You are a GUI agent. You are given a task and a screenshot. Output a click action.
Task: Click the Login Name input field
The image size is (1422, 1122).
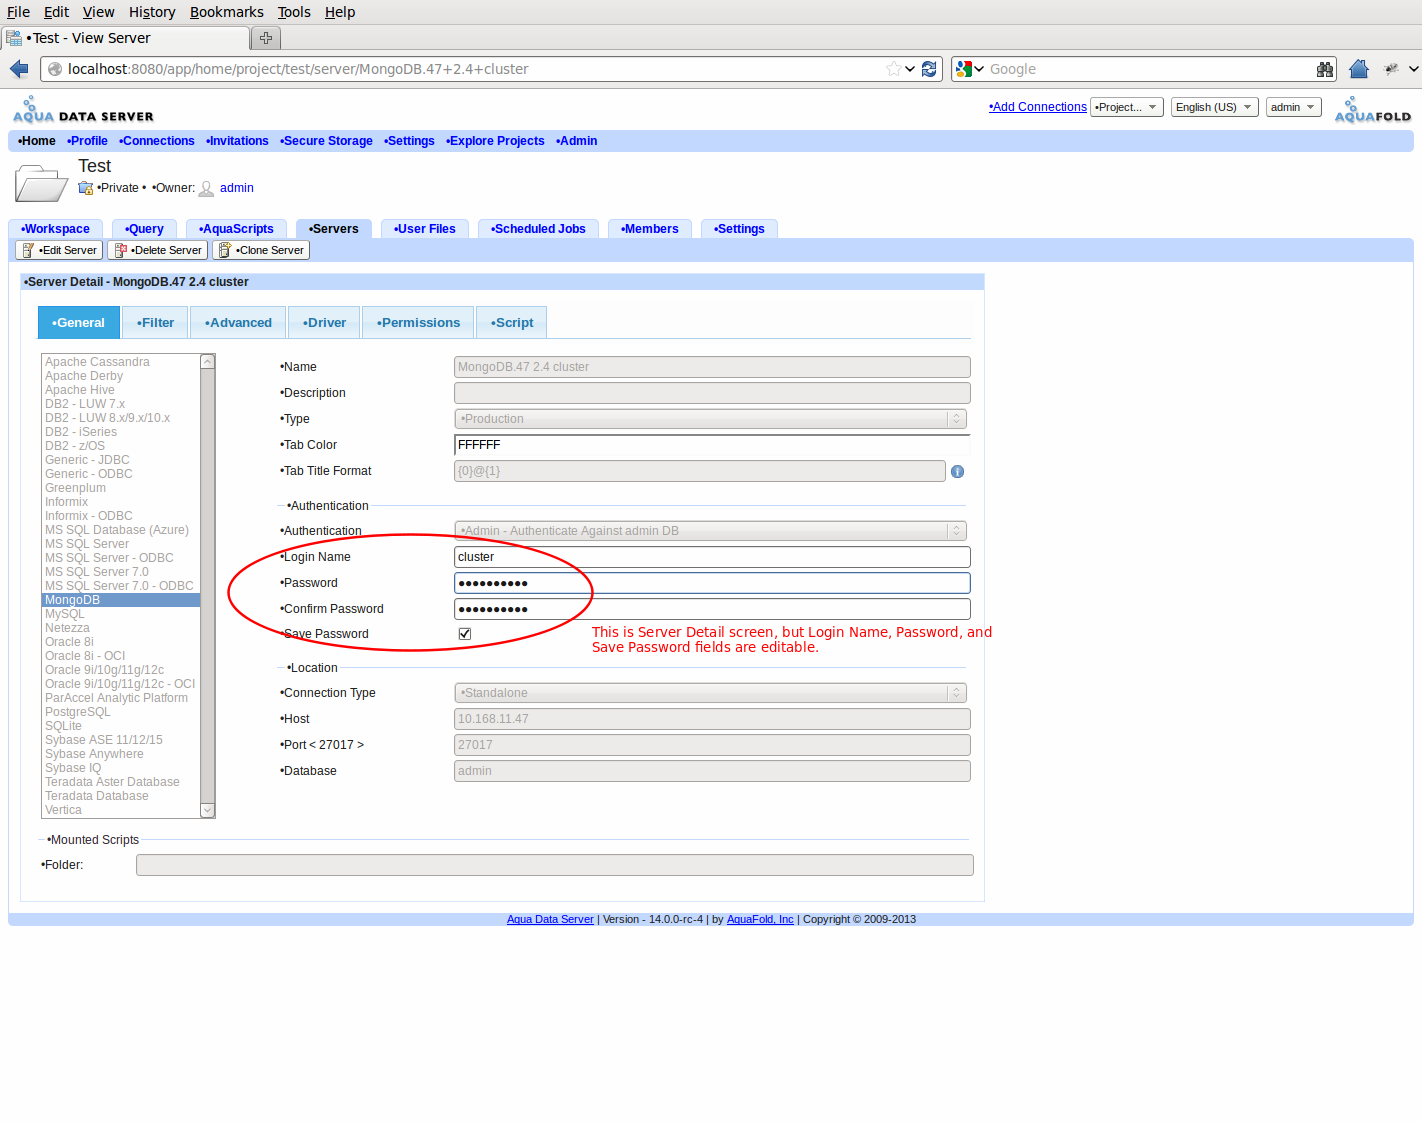[x=712, y=557]
